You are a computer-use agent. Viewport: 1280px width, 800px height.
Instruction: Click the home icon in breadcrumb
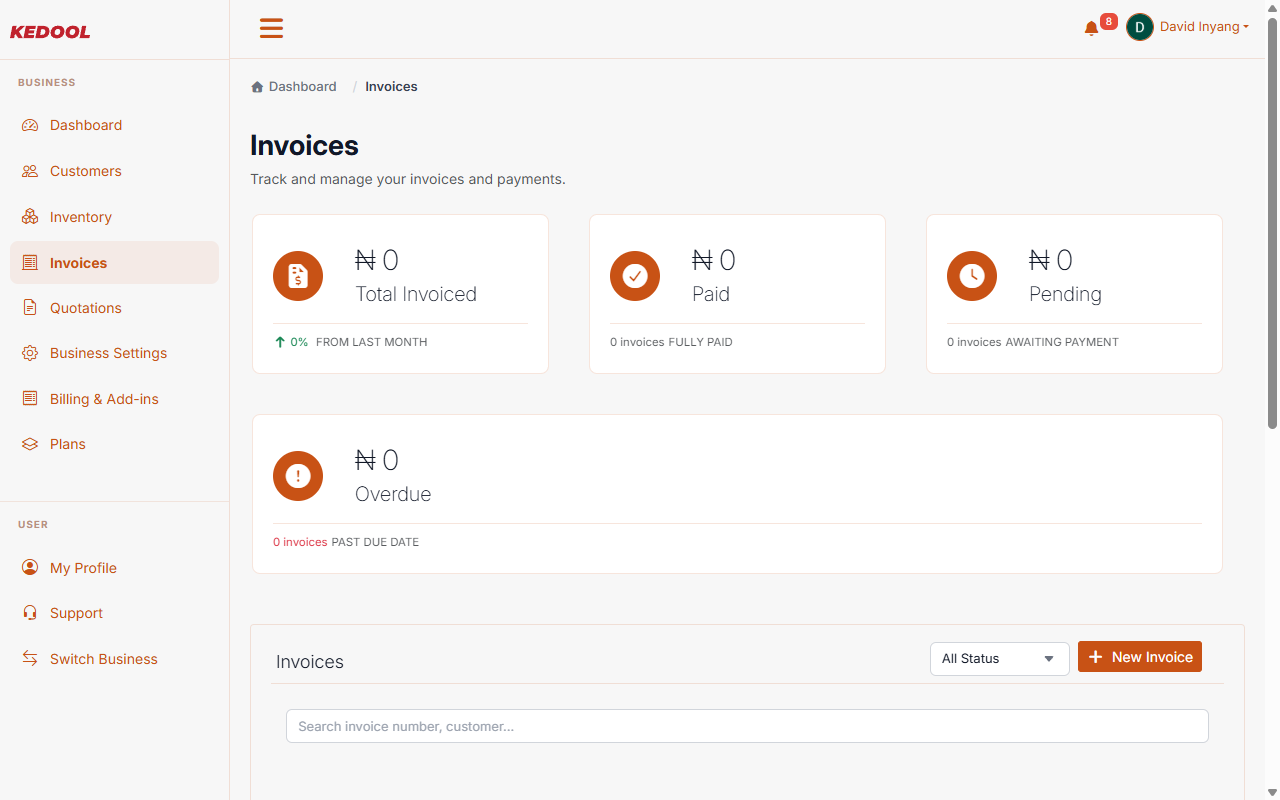pyautogui.click(x=257, y=87)
